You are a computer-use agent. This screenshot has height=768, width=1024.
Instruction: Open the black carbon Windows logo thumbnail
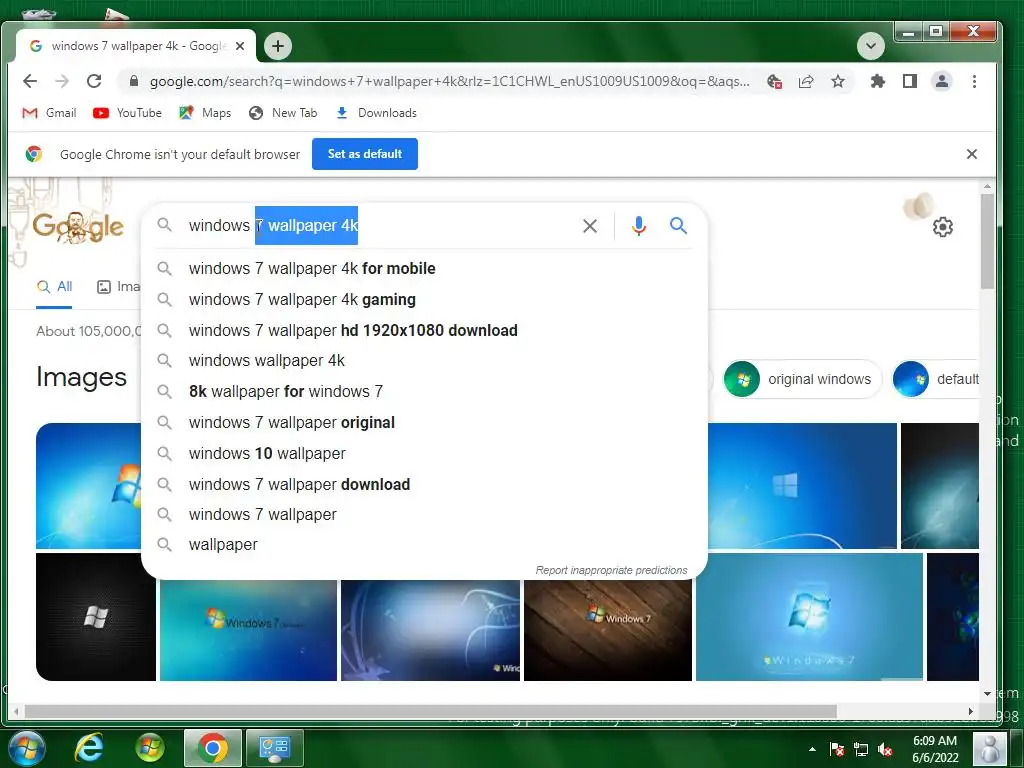click(96, 617)
